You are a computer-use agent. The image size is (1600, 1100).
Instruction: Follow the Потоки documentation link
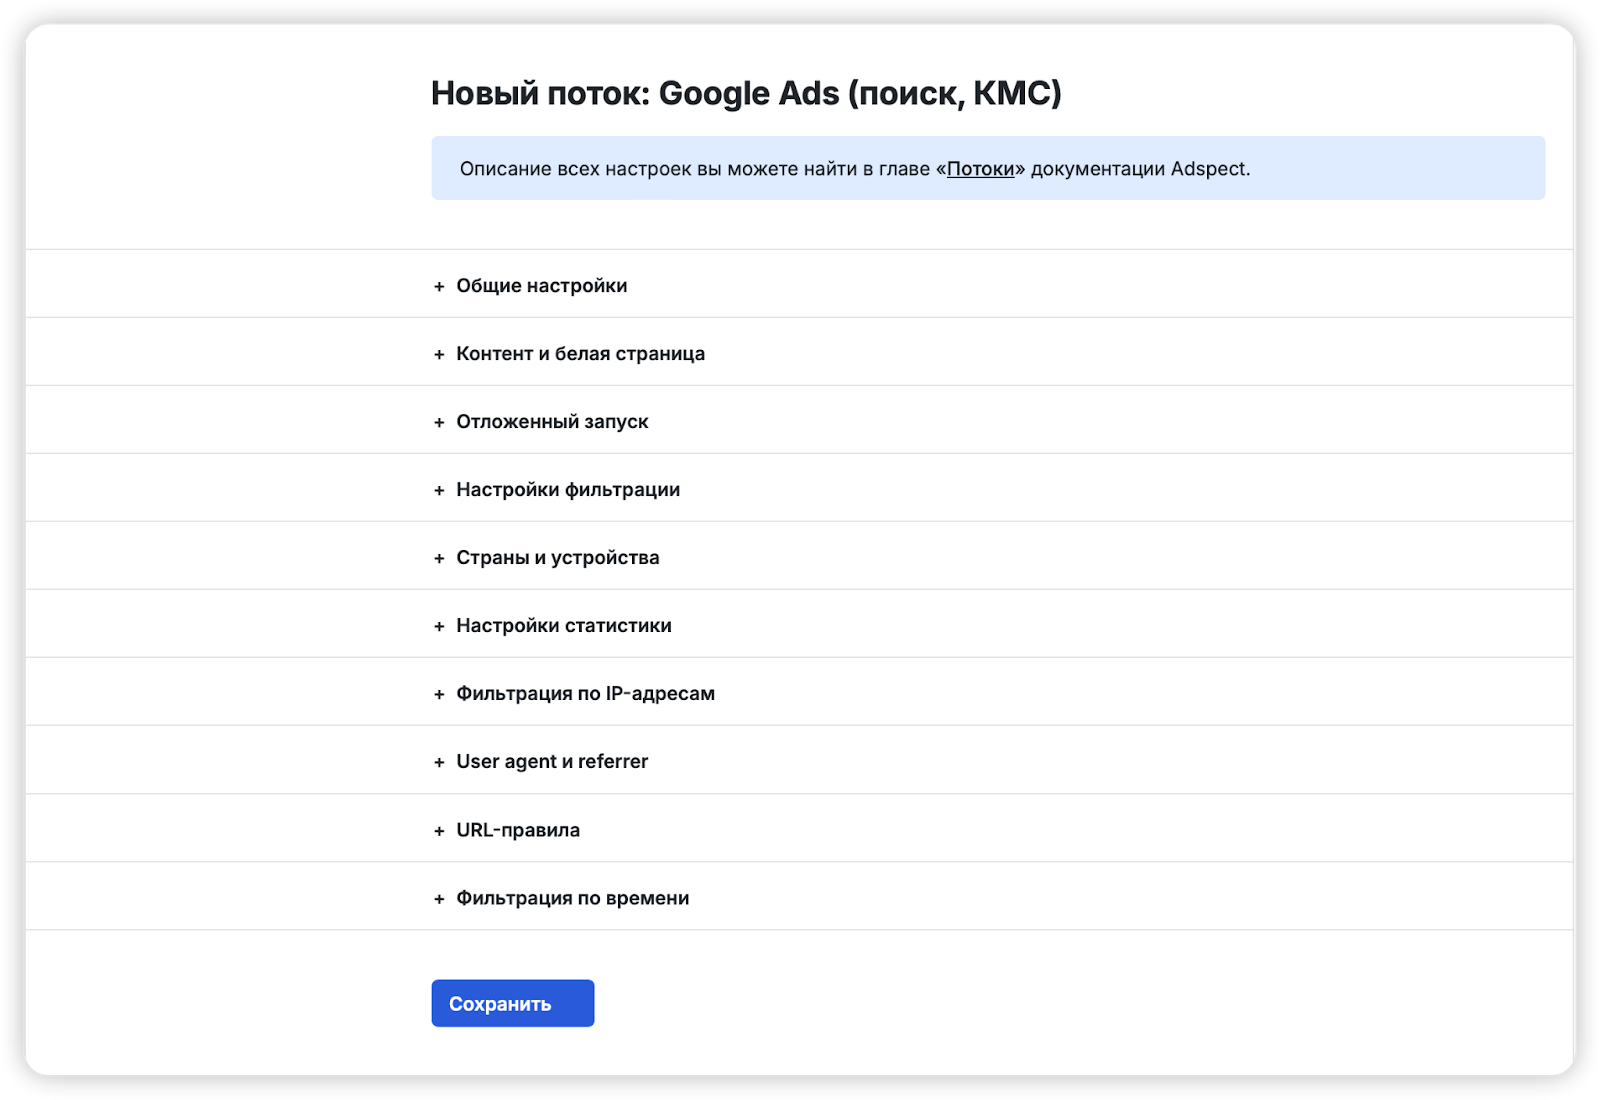(980, 169)
